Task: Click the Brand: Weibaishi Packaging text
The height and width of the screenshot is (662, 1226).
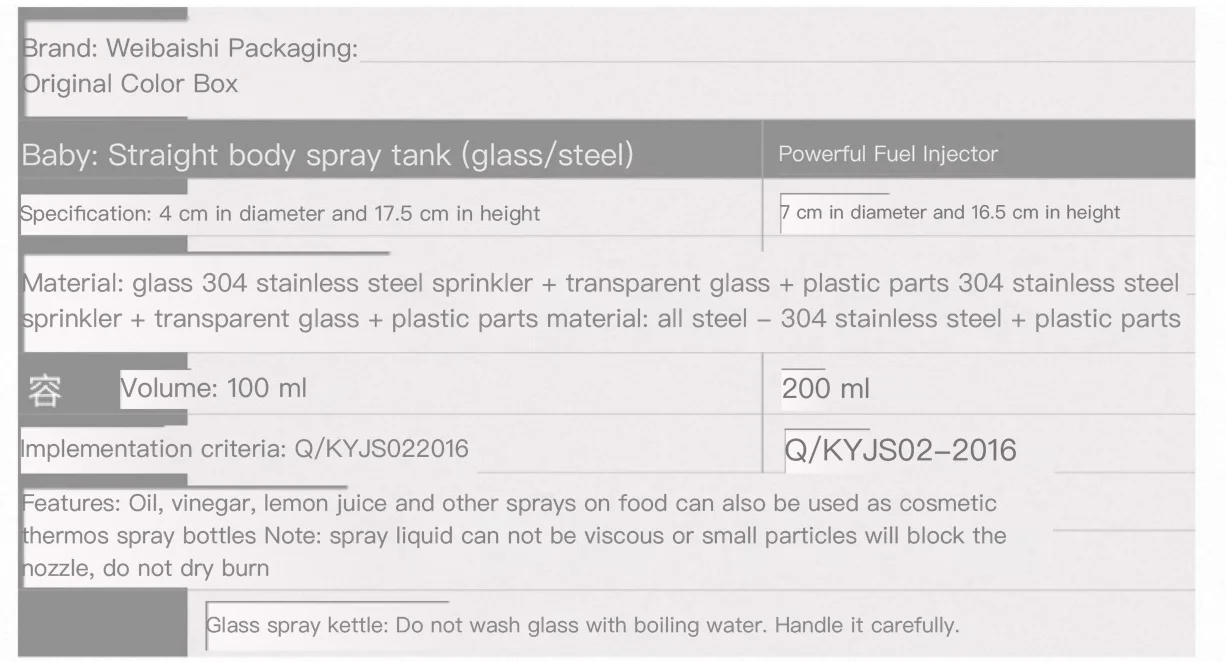Action: pos(190,48)
